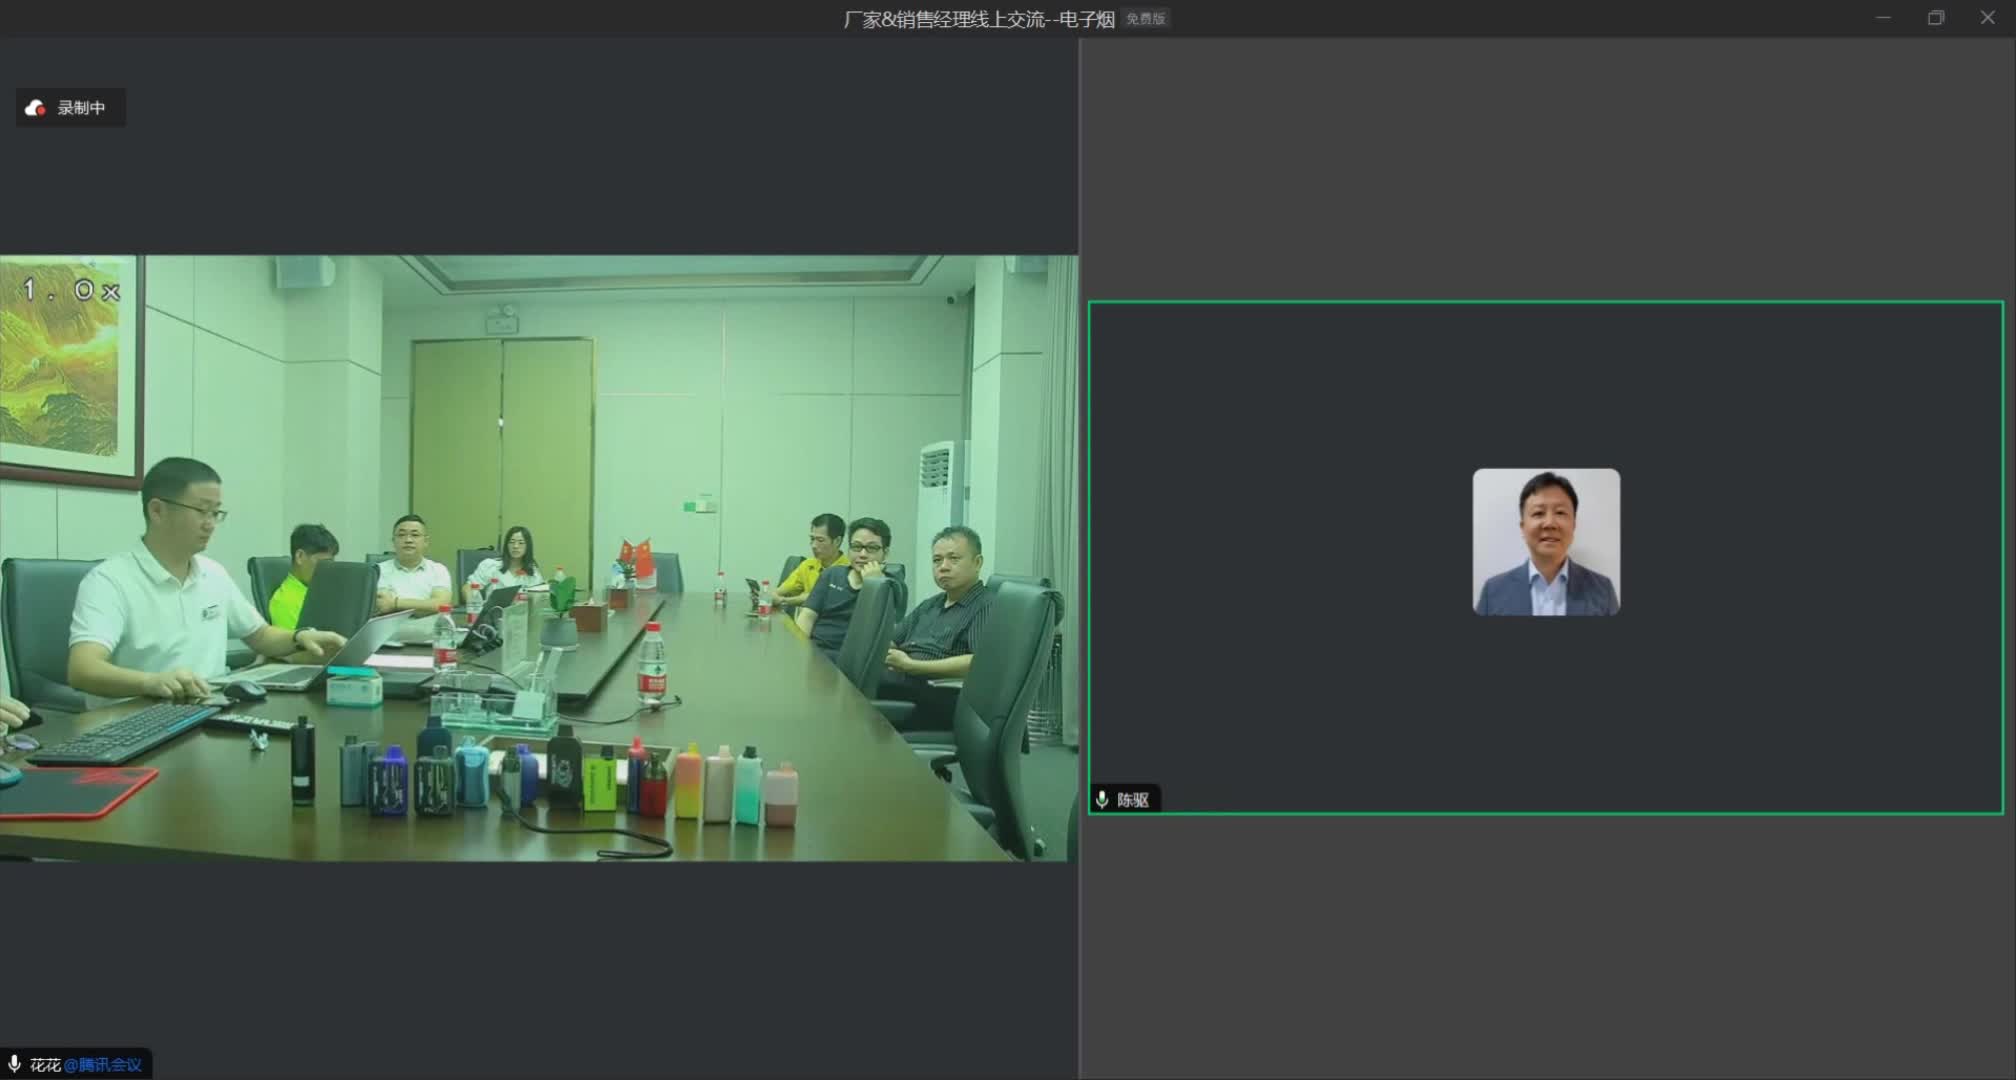
Task: Click the 1.0x zoom indicator on video
Action: pos(70,291)
